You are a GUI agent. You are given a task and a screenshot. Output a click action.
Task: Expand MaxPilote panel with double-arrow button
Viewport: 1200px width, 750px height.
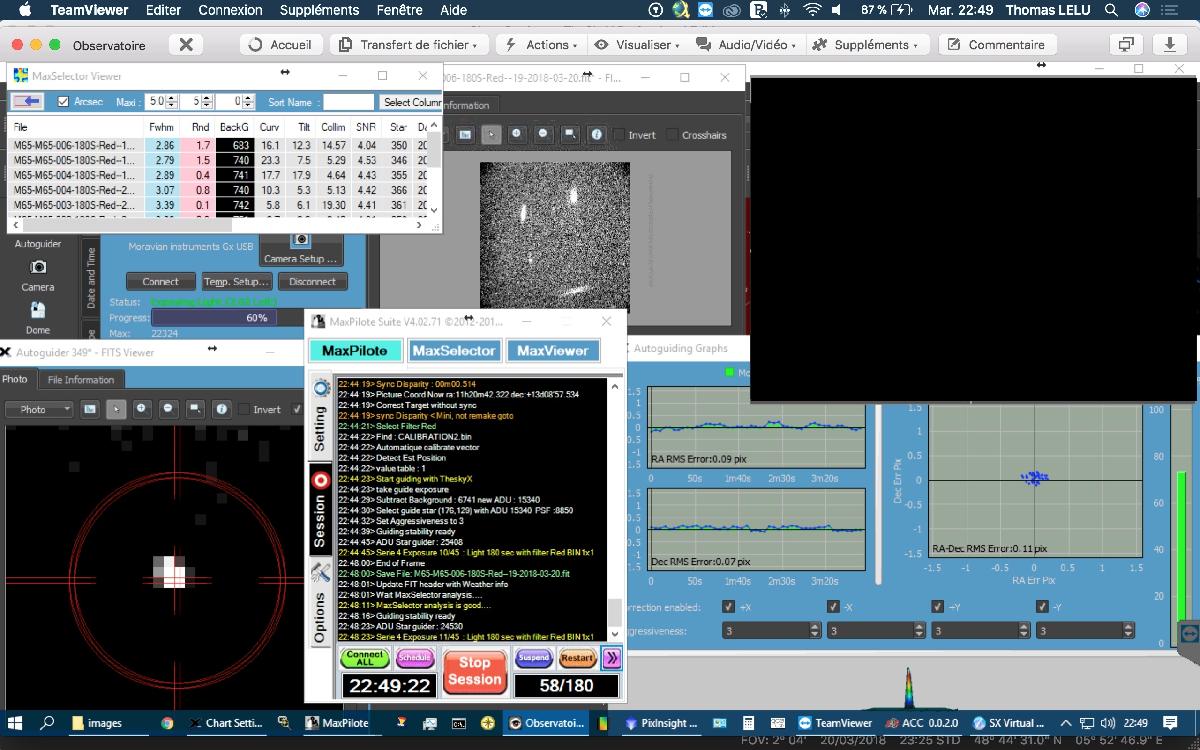612,658
